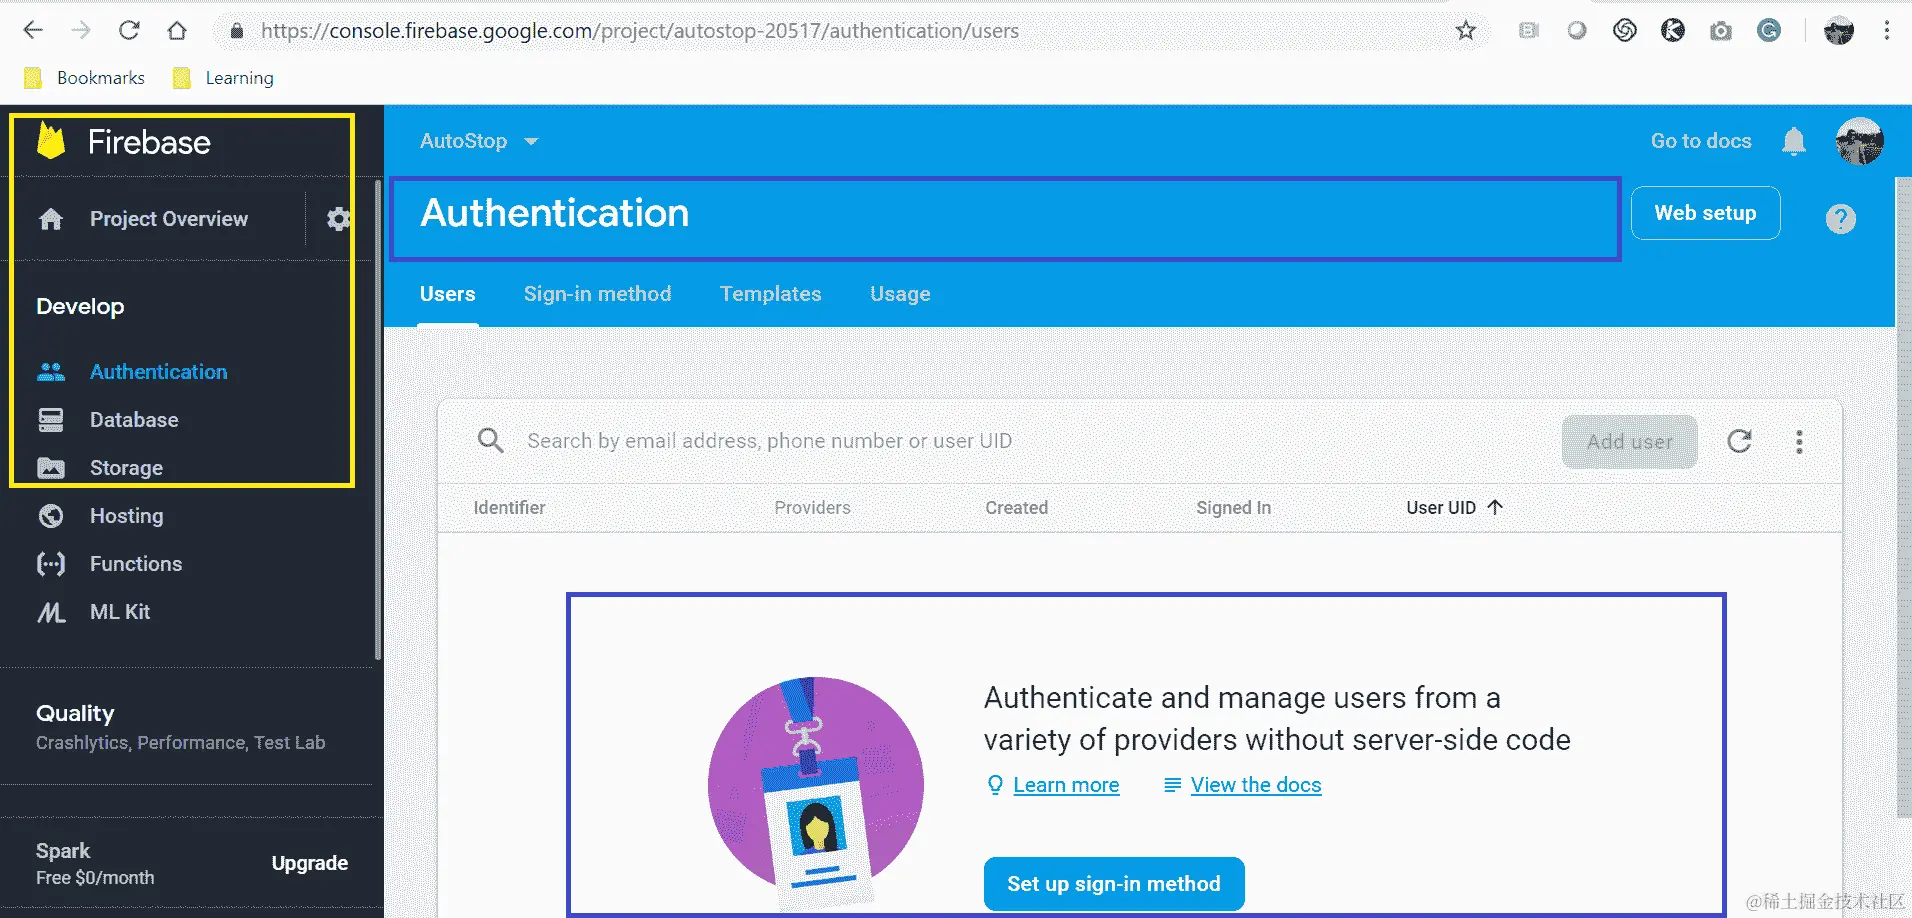Click the Storage folder icon in sidebar
1912x918 pixels.
[x=51, y=468]
